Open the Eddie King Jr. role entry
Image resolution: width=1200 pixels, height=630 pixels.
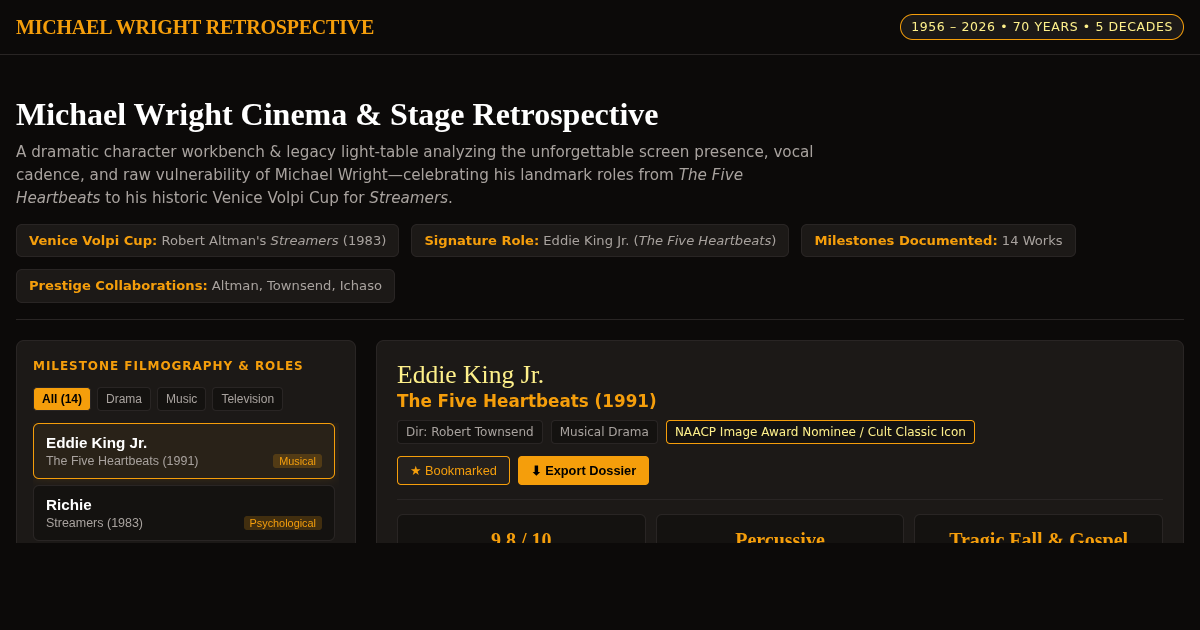pos(184,451)
